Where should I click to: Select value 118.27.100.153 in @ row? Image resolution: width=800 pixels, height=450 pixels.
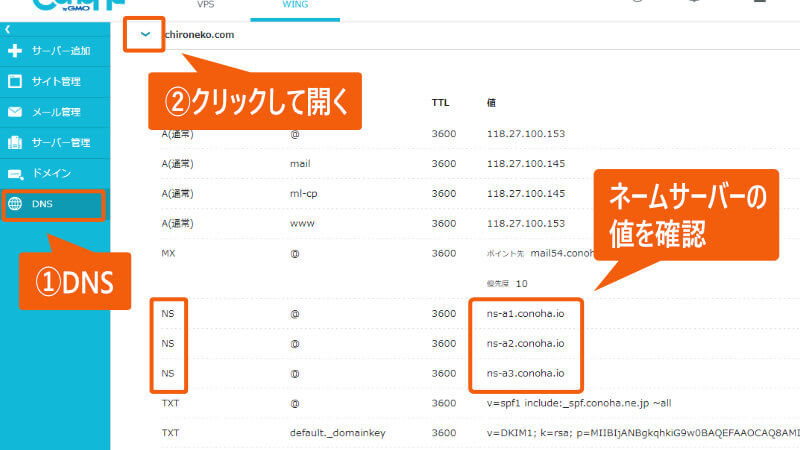(x=526, y=134)
